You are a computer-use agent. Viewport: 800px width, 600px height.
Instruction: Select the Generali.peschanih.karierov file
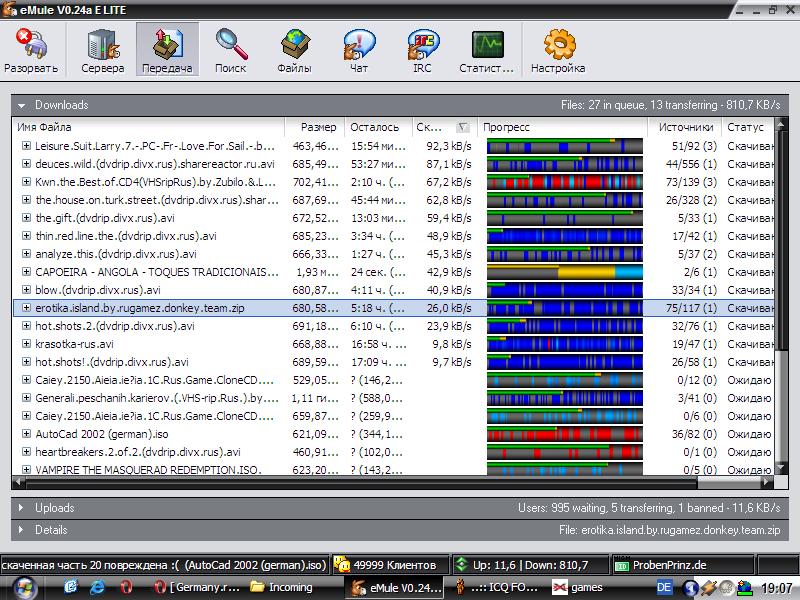click(x=157, y=398)
